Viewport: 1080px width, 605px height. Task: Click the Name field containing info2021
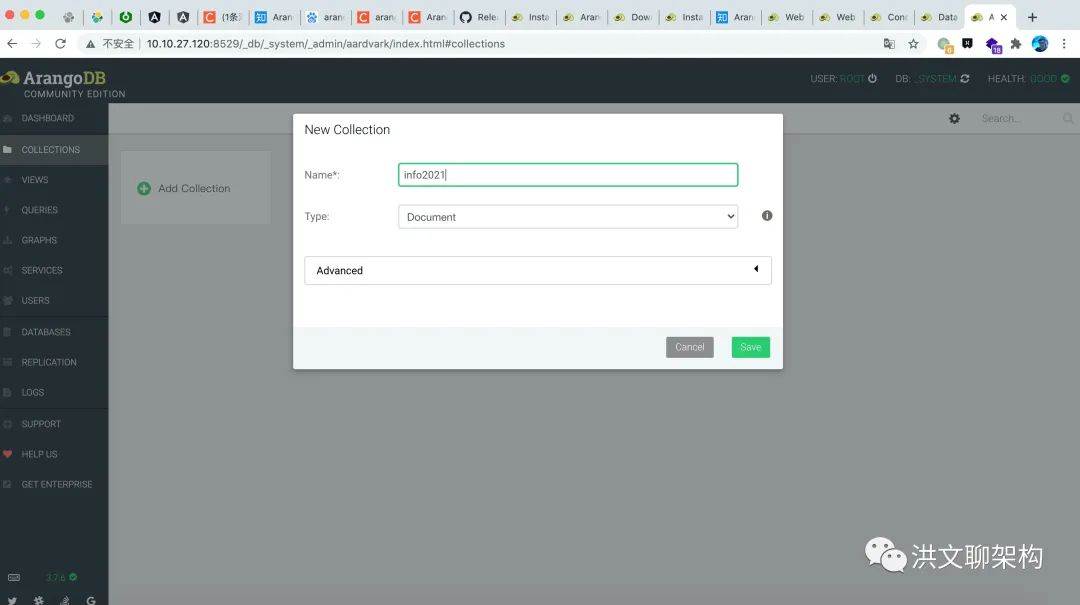pos(568,175)
